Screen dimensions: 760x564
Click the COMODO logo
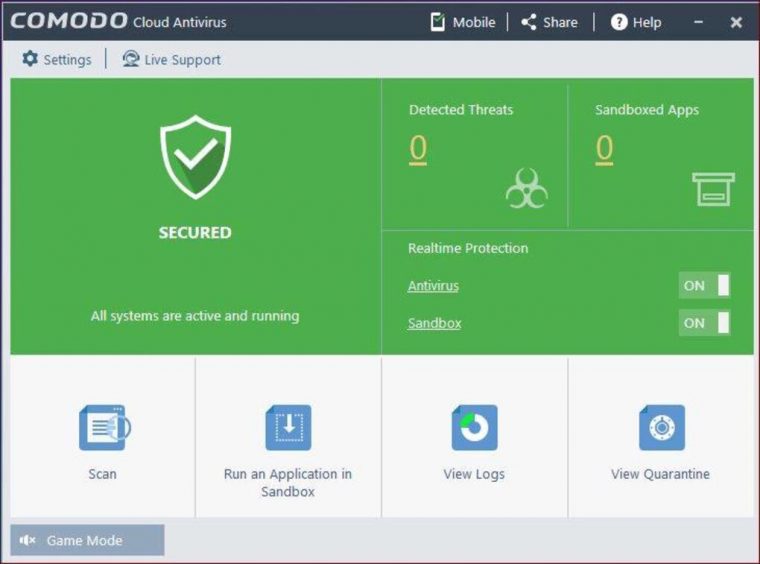click(x=69, y=21)
